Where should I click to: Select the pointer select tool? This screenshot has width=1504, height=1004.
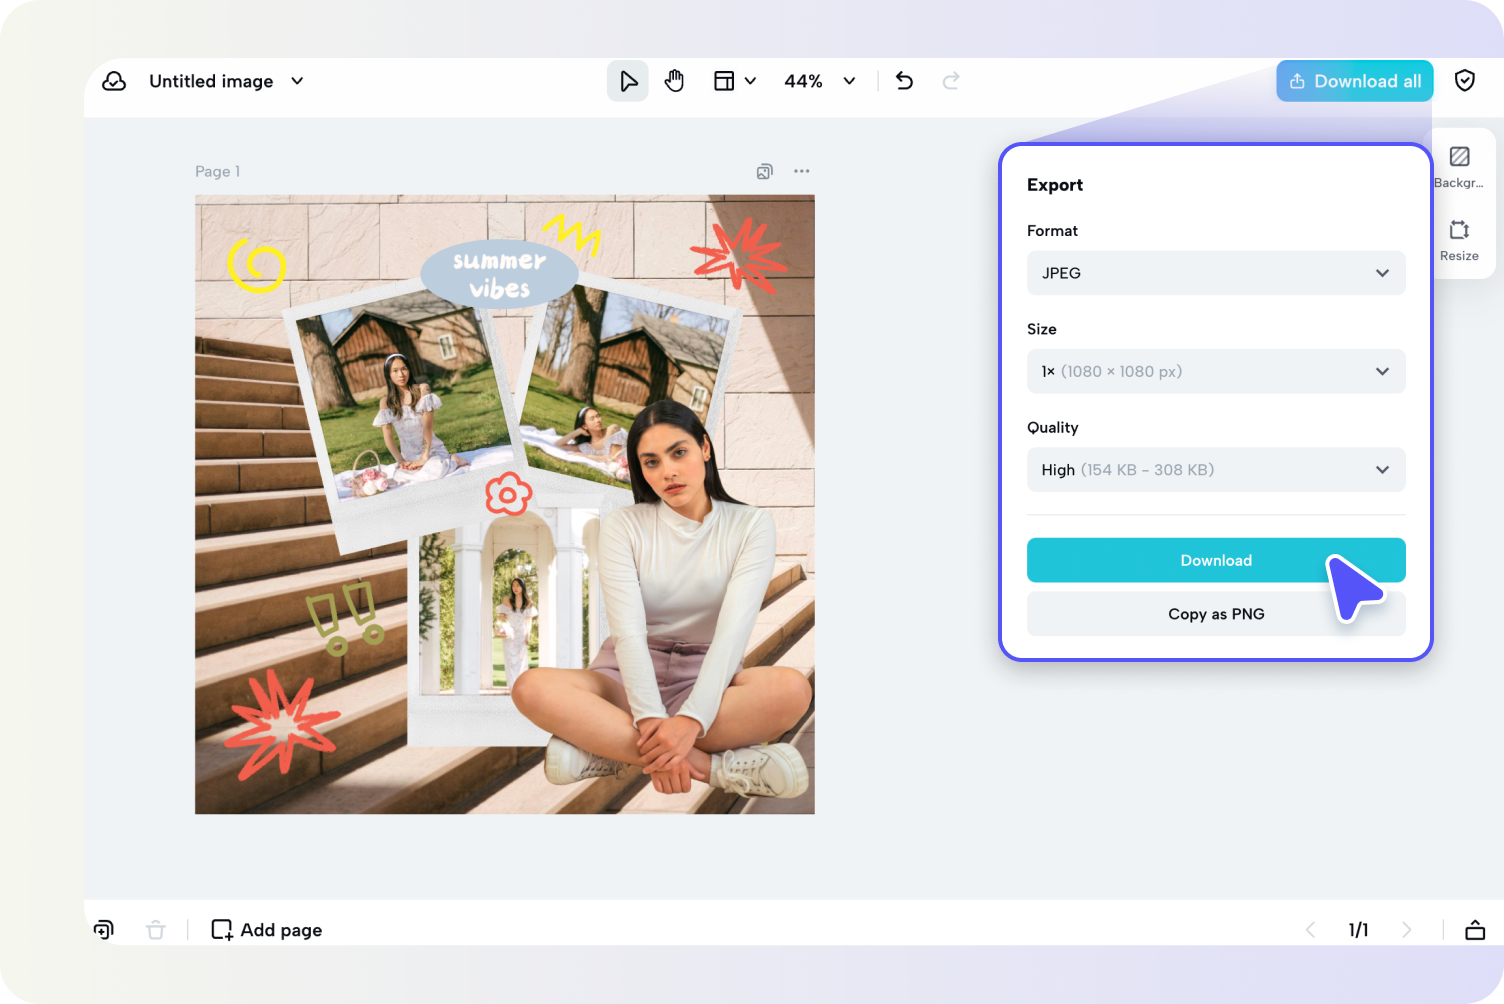tap(628, 81)
